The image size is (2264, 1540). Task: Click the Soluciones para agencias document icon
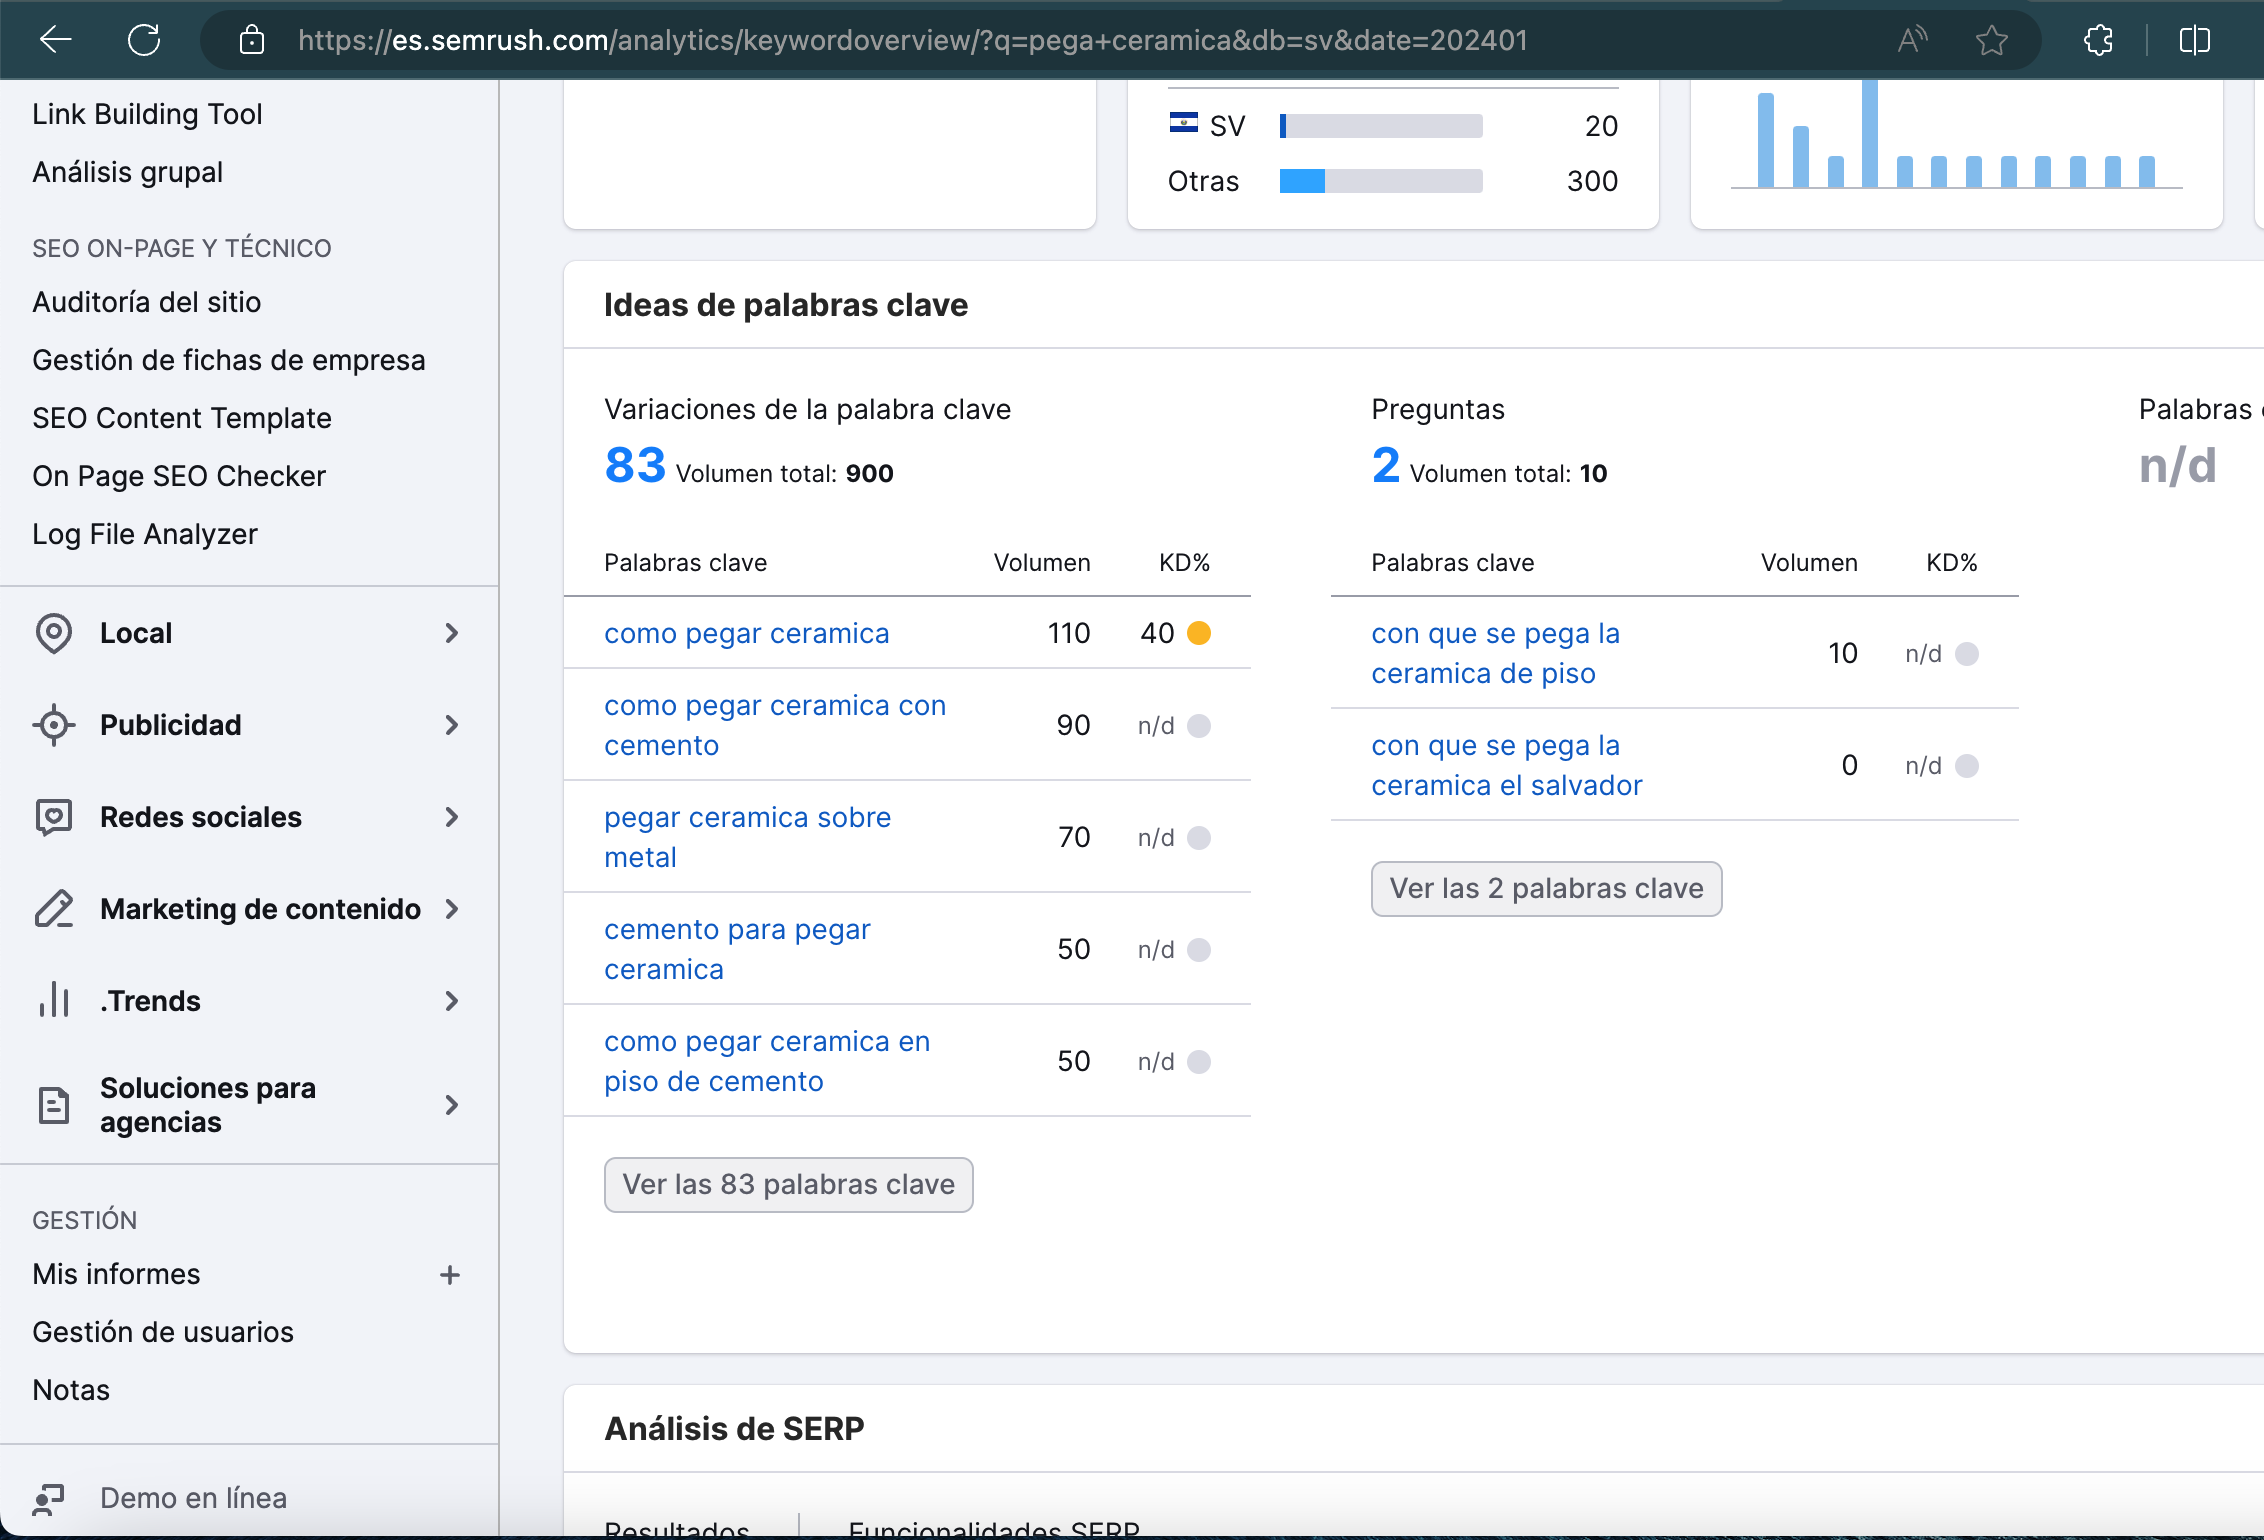pyautogui.click(x=54, y=1105)
